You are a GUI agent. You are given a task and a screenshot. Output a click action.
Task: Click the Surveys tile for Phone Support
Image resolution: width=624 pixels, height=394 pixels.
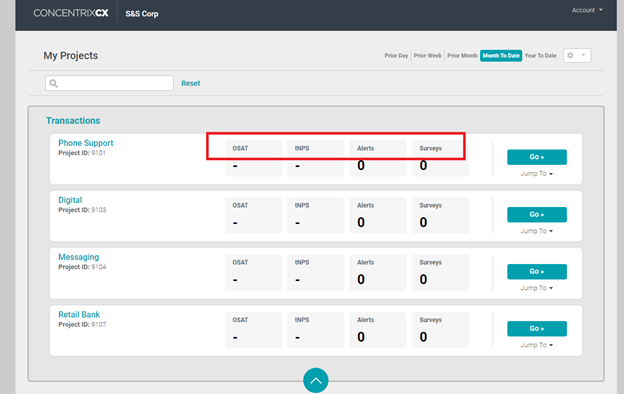point(440,158)
